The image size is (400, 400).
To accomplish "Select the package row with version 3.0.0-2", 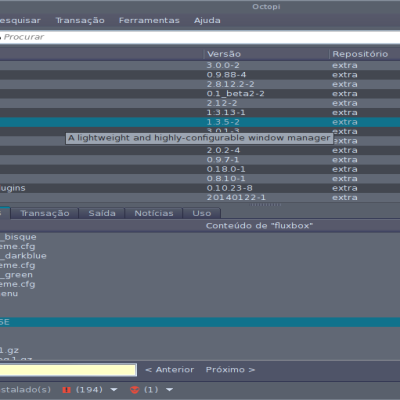I will tap(200, 65).
